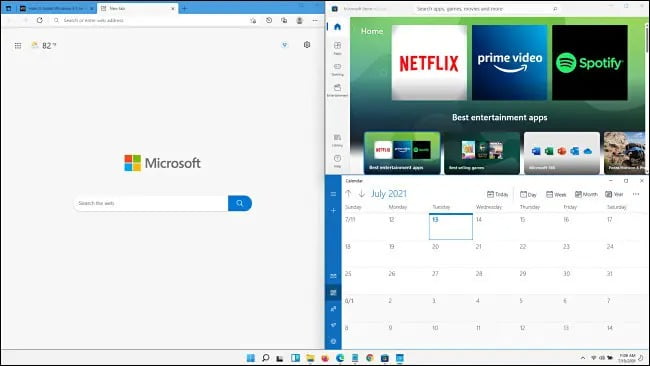Open the Apps section in Store sidebar

click(337, 48)
